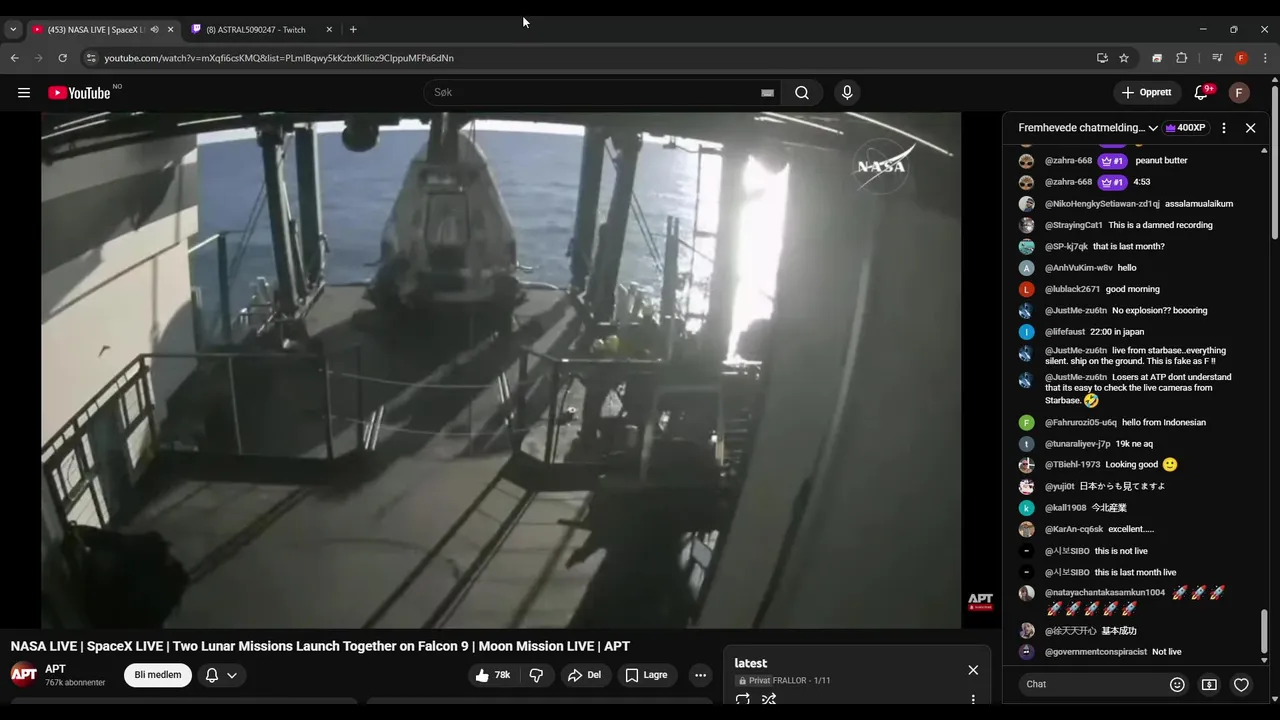
Task: Go to the YouTube home logo
Action: [x=79, y=93]
